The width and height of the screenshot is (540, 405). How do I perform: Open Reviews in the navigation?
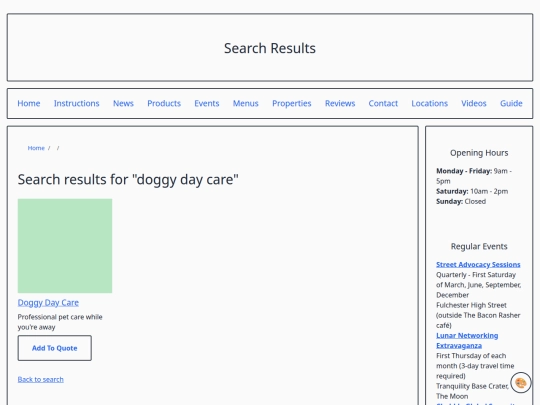340,103
